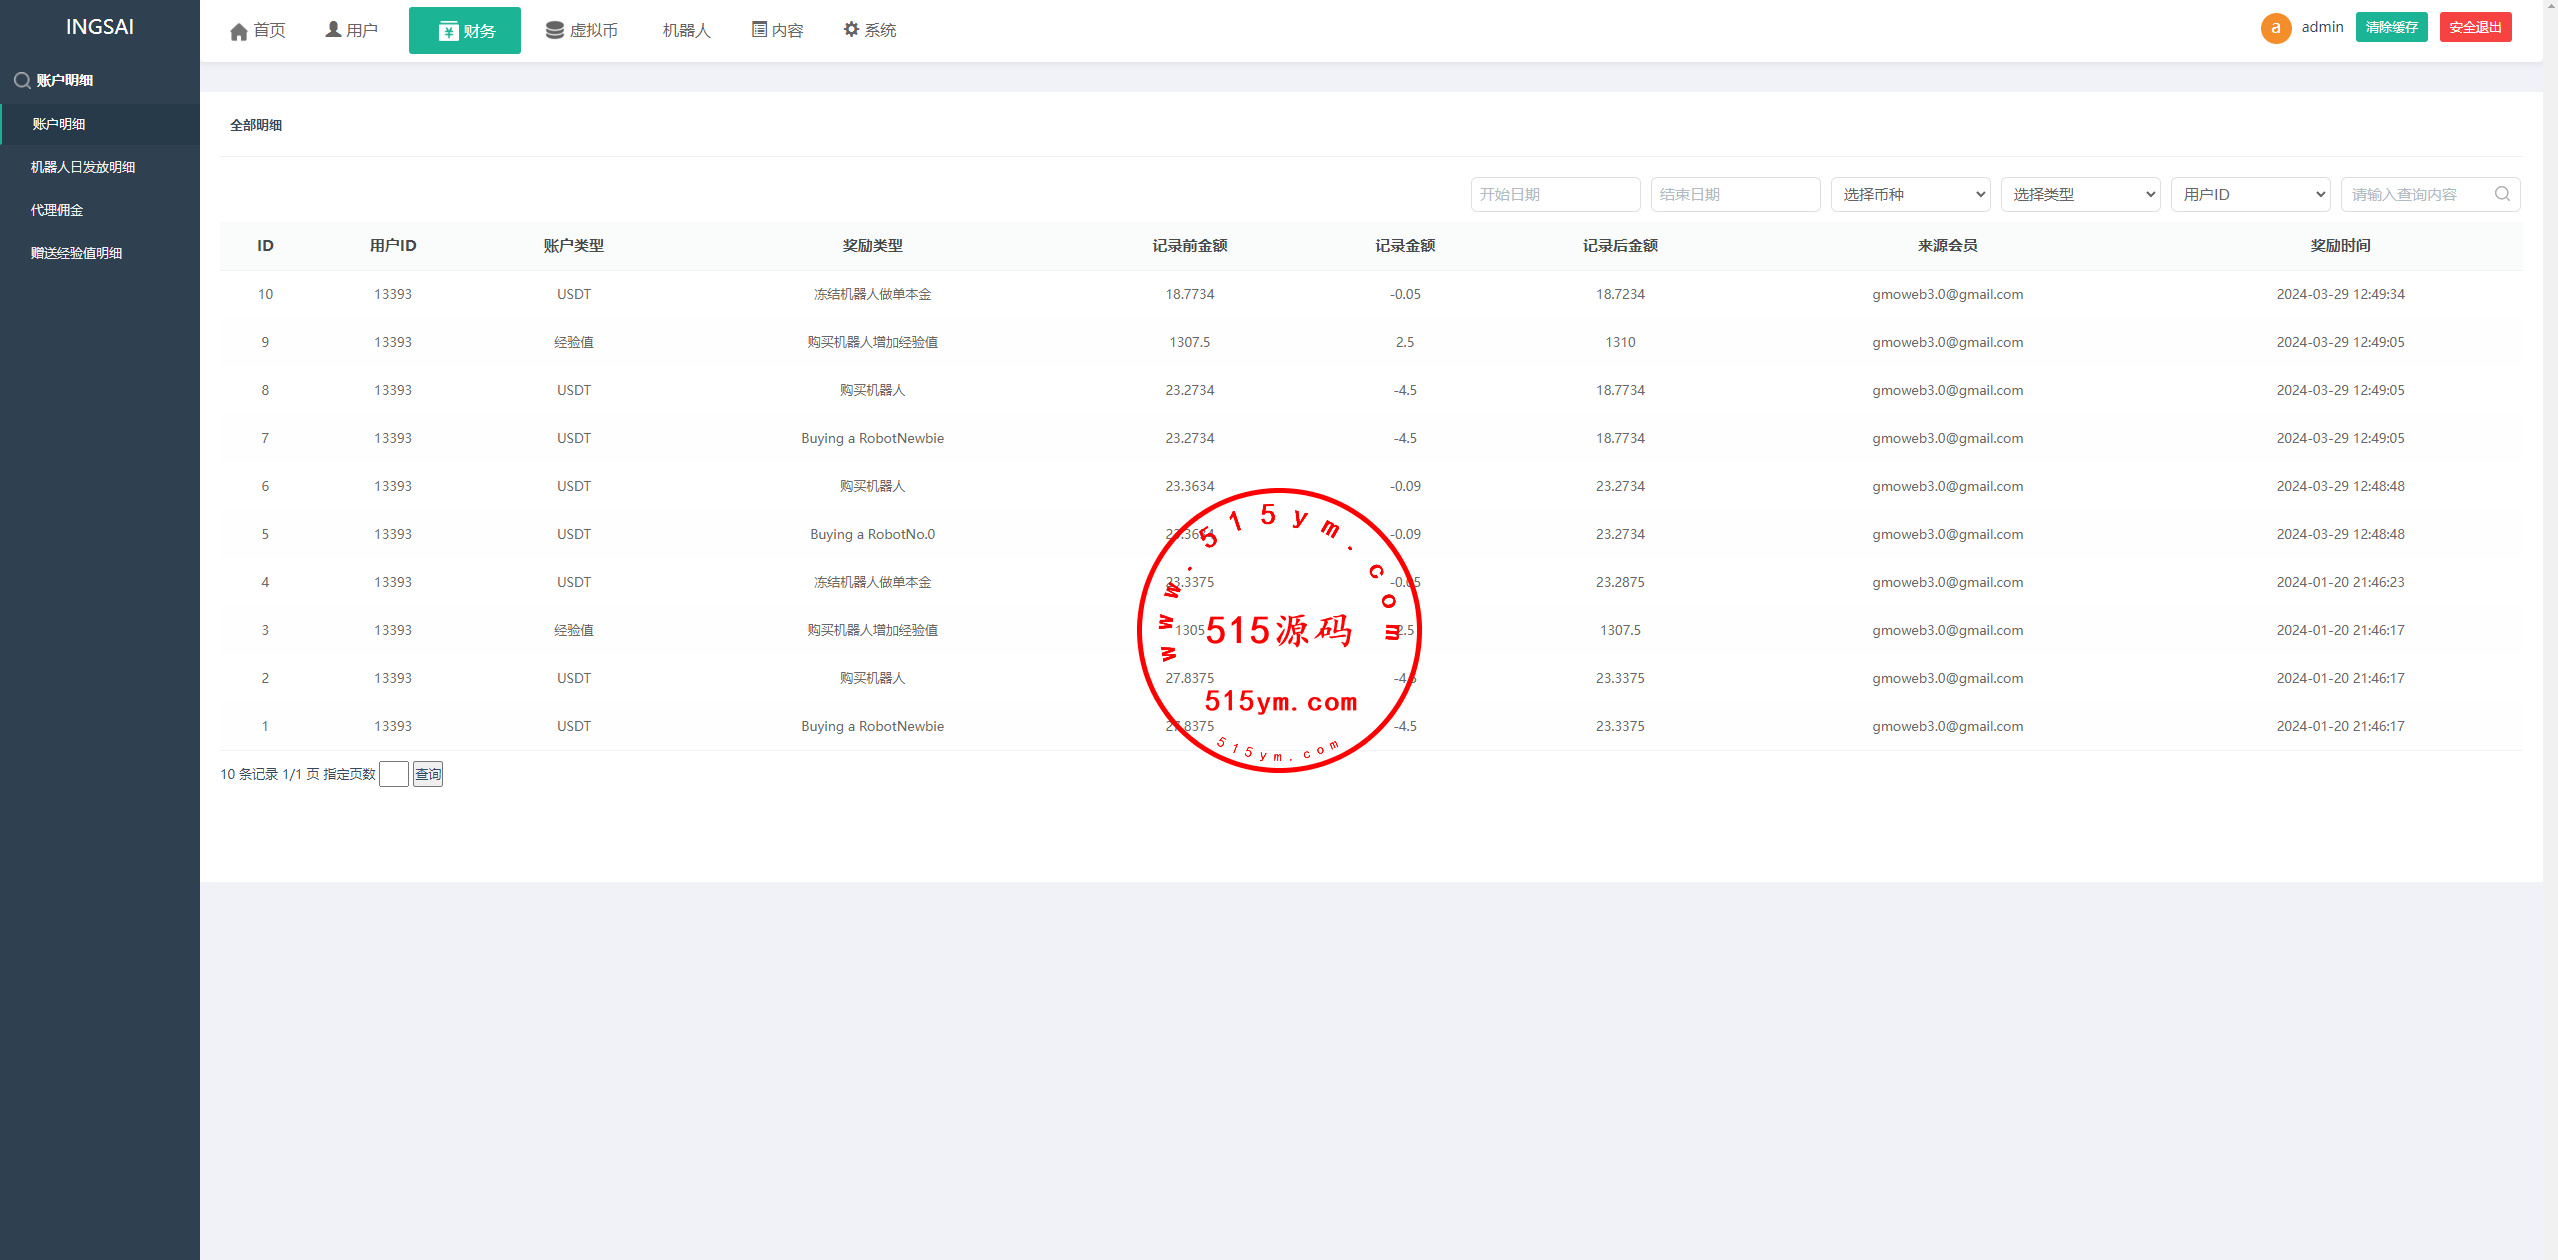The height and width of the screenshot is (1260, 2558).
Task: Go to 赠送经验值明细 sidebar item
Action: tap(76, 253)
